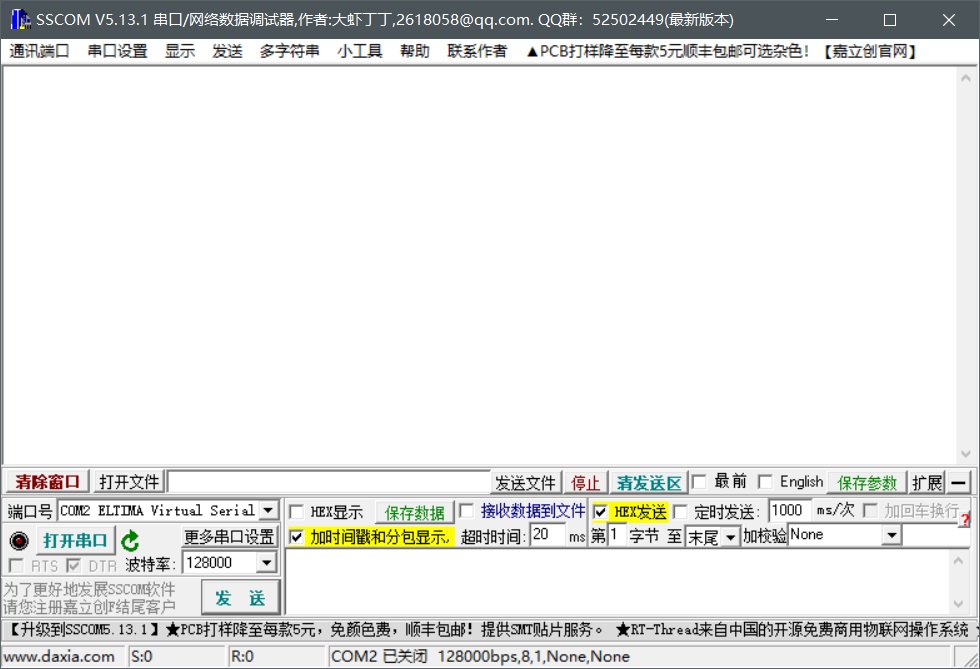Enable 定时发送 timed sending

pos(681,511)
